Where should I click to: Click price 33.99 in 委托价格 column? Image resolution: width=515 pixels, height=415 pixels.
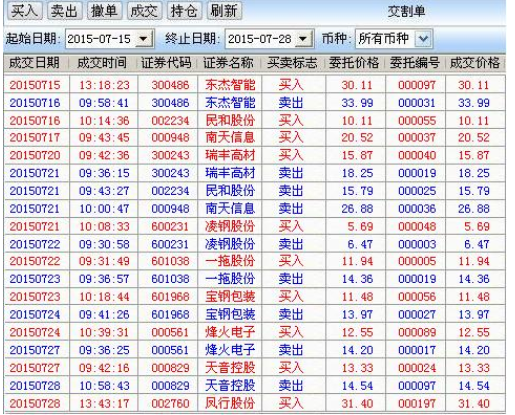pyautogui.click(x=357, y=103)
